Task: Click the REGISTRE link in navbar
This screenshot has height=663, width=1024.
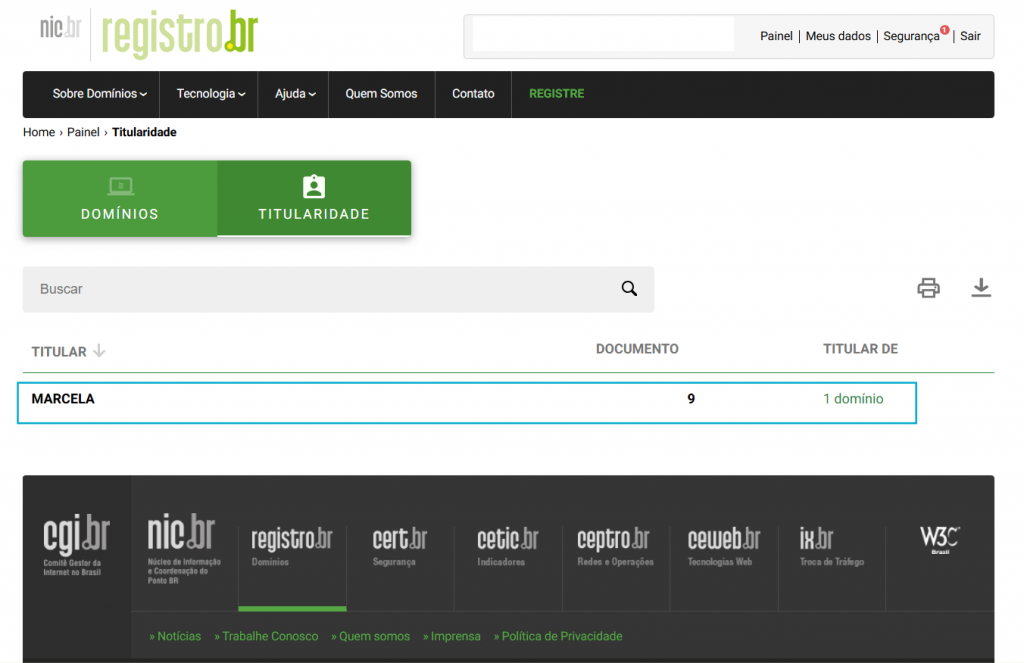Action: click(556, 94)
